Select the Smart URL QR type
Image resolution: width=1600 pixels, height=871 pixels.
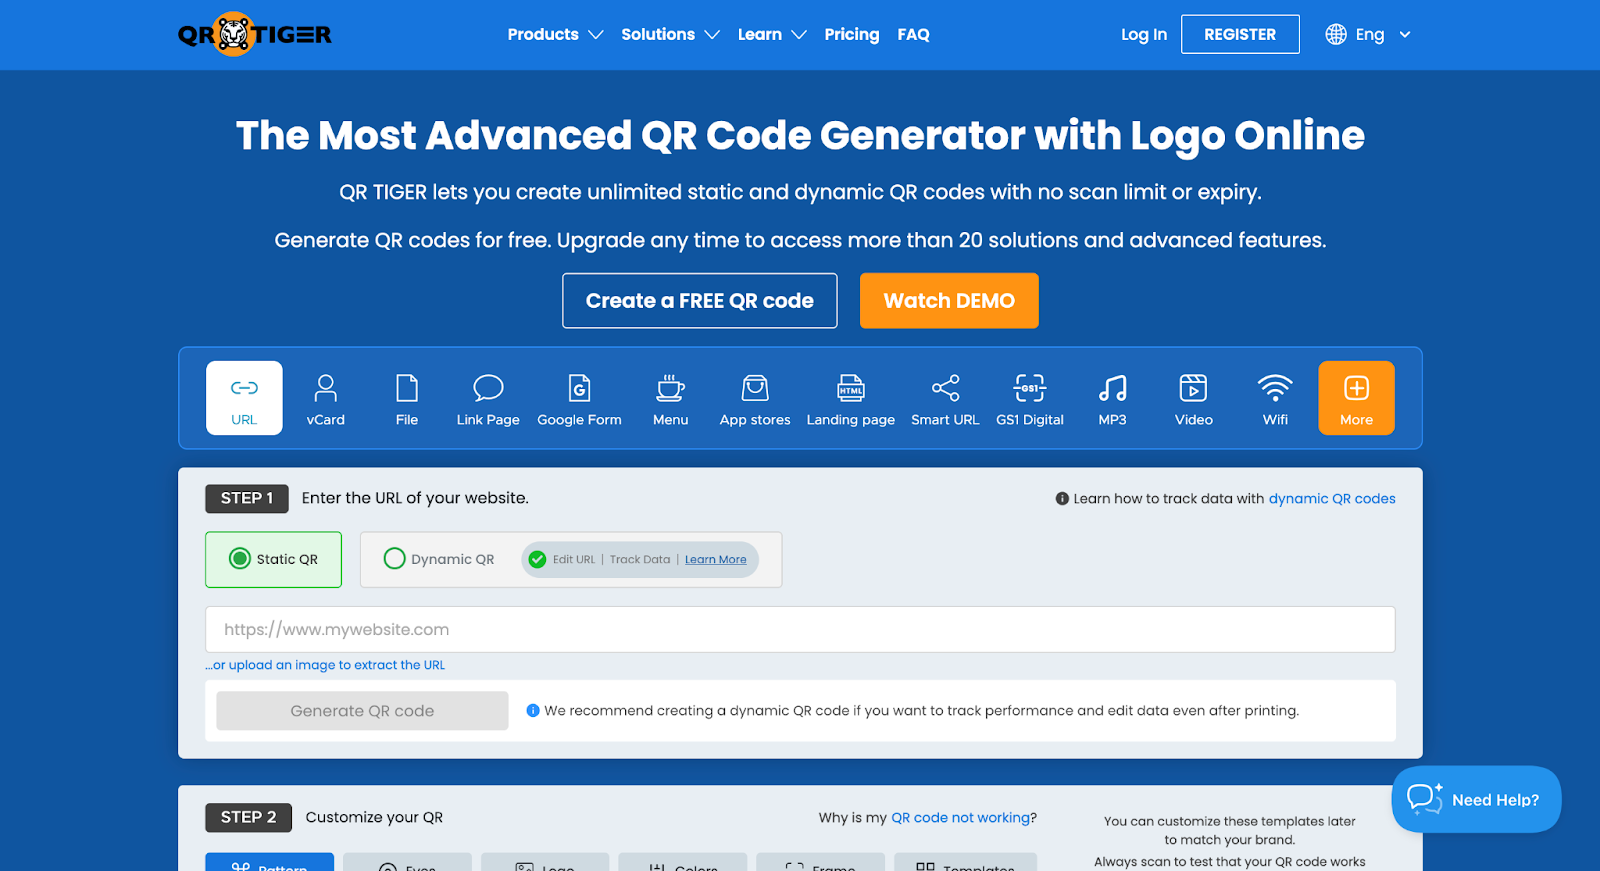click(945, 398)
